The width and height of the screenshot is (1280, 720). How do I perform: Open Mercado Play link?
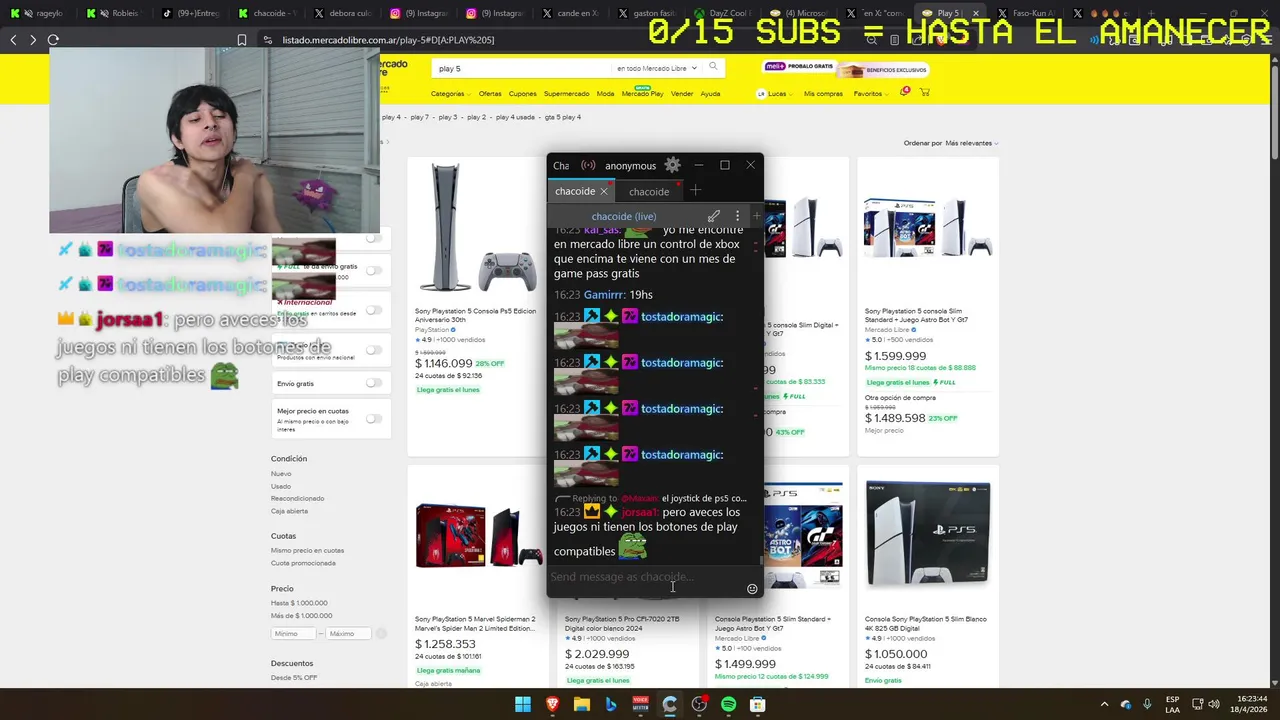(642, 94)
